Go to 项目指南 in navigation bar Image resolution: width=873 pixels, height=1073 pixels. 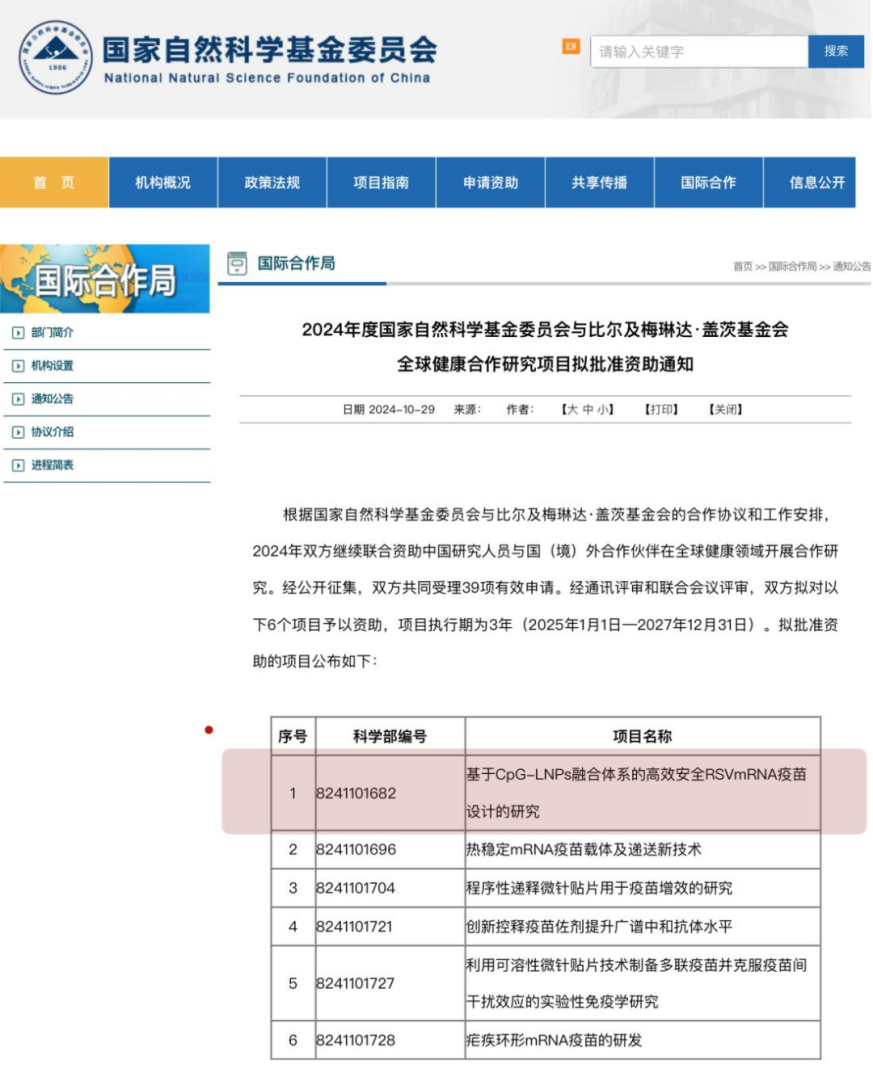(381, 182)
